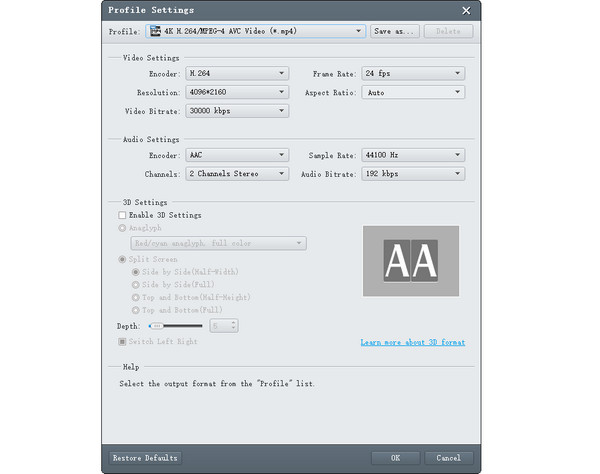Expand the Frame Rate dropdown
The height and width of the screenshot is (474, 600).
[x=458, y=73]
